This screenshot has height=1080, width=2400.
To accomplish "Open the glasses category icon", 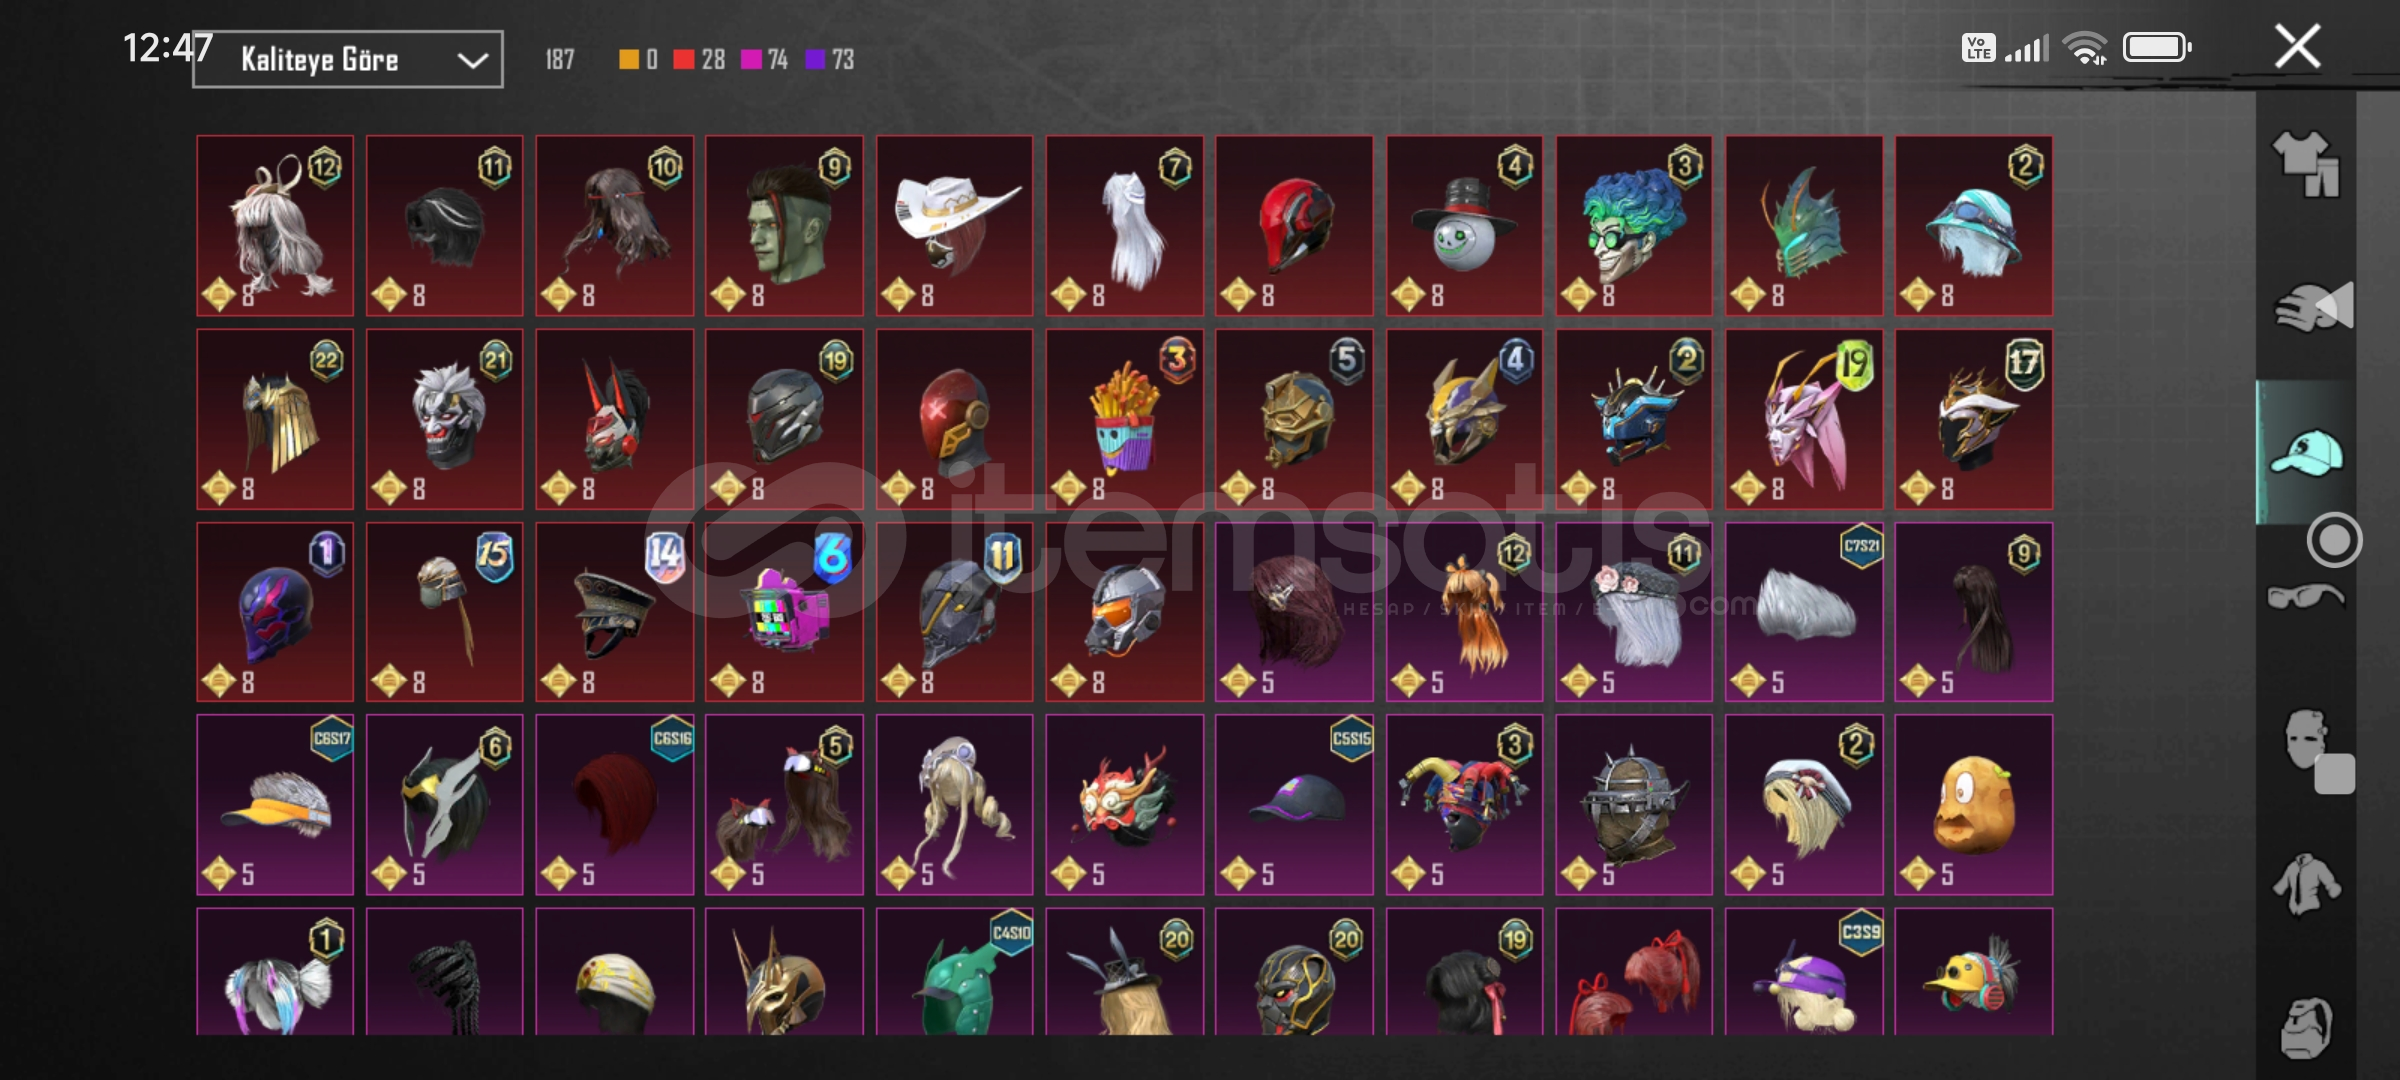I will tap(2305, 597).
